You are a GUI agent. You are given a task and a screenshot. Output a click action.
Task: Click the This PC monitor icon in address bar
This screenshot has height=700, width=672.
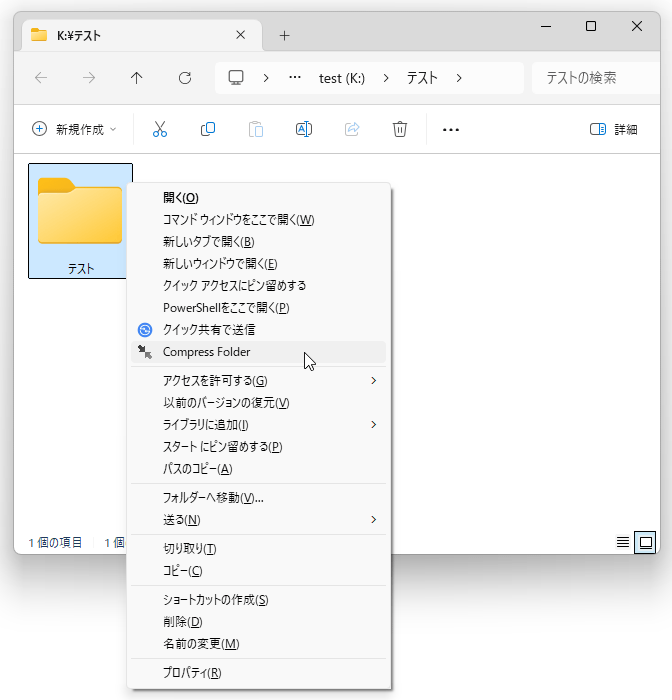236,78
